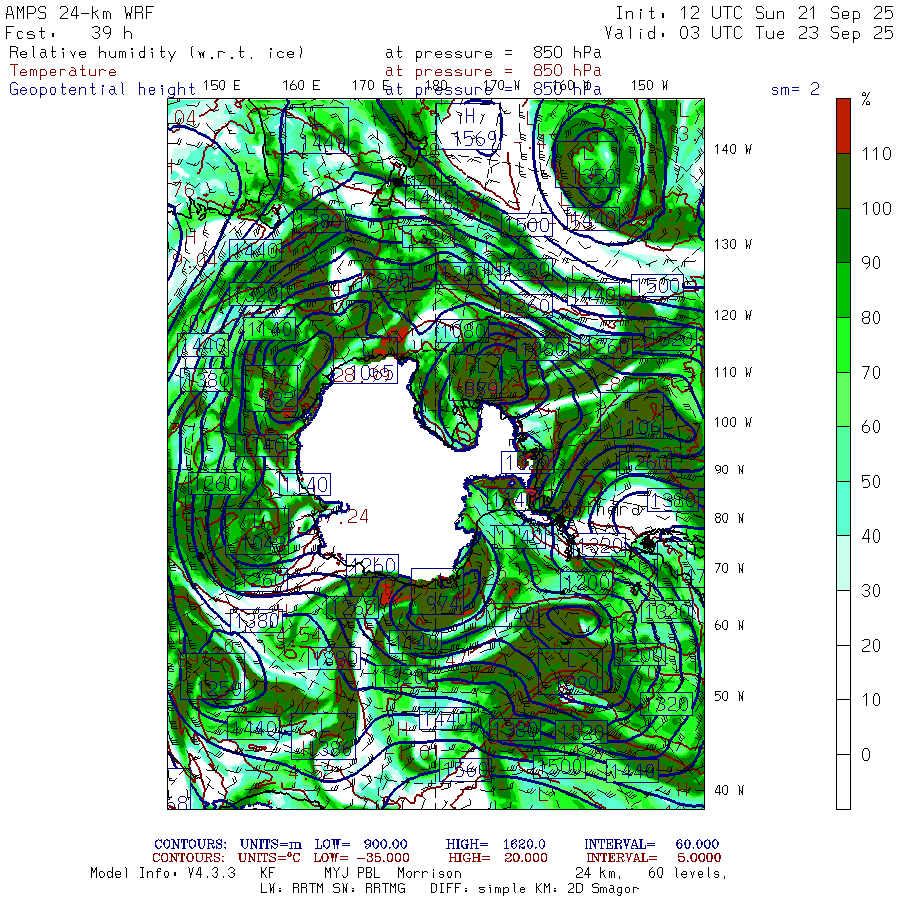Click the blue 'Geopotential height' legend label
The image size is (900, 900).
tap(102, 90)
